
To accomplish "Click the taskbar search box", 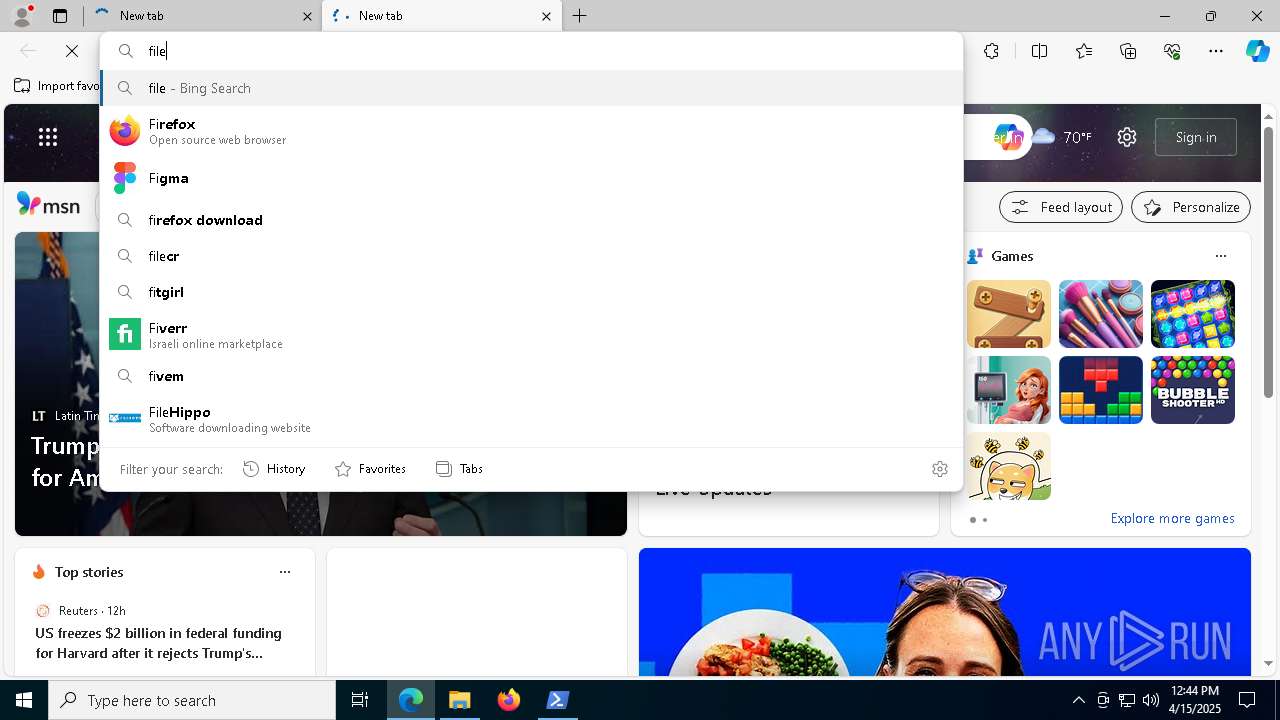I will [192, 700].
